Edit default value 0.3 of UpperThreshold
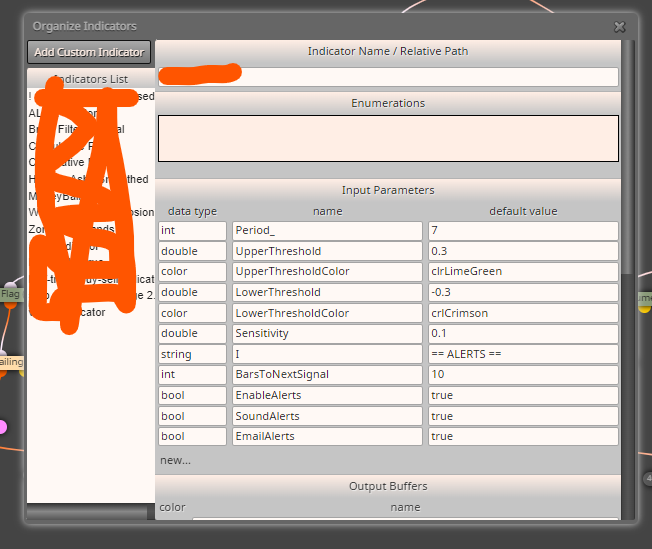The width and height of the screenshot is (652, 549). pyautogui.click(x=523, y=251)
